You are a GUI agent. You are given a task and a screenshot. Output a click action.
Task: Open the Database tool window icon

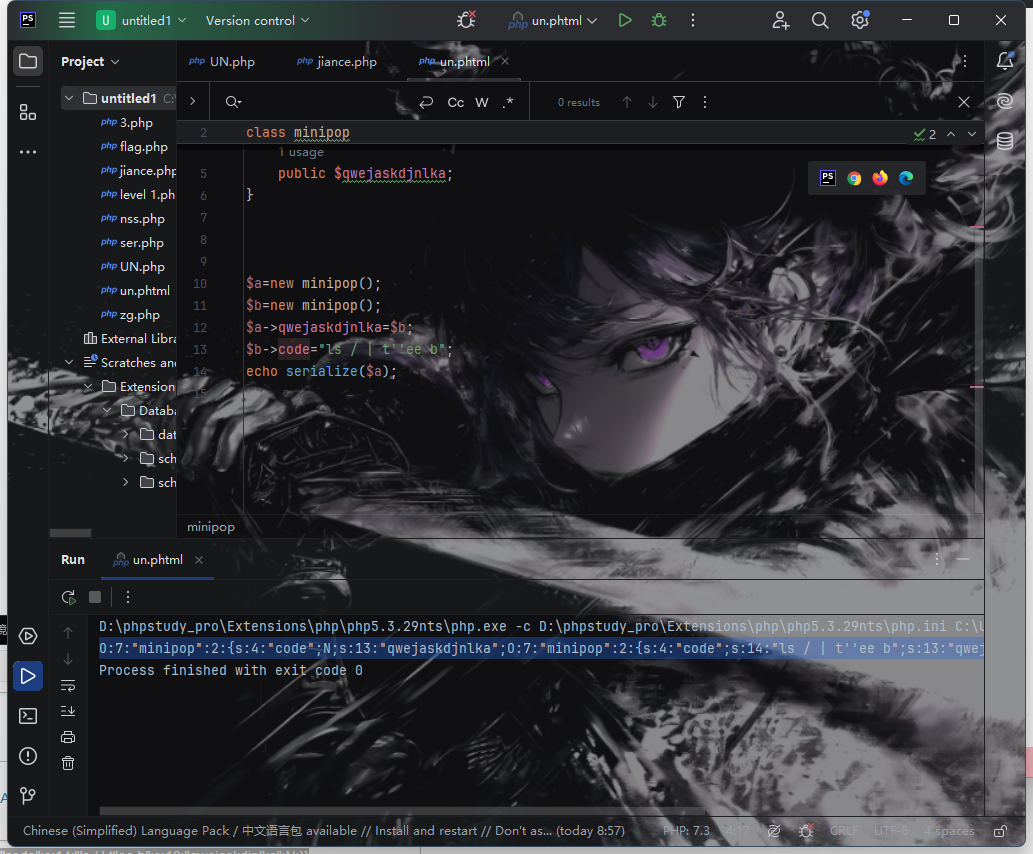tap(1005, 141)
